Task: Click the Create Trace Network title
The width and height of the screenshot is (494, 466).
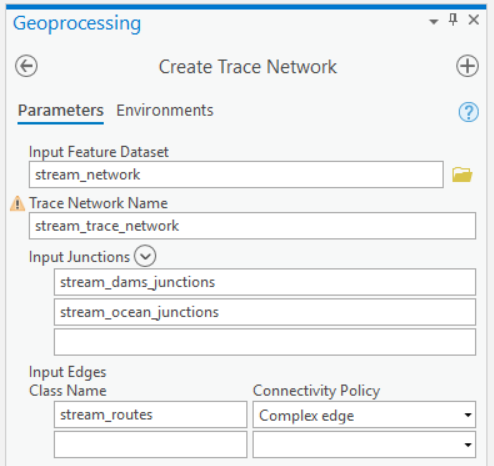Action: (x=248, y=67)
